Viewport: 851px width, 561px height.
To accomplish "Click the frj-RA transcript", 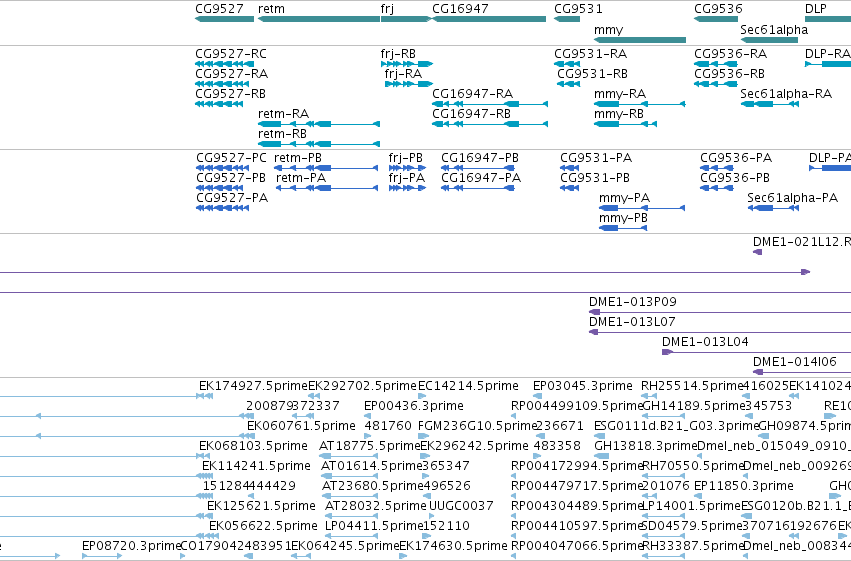I will pos(409,84).
